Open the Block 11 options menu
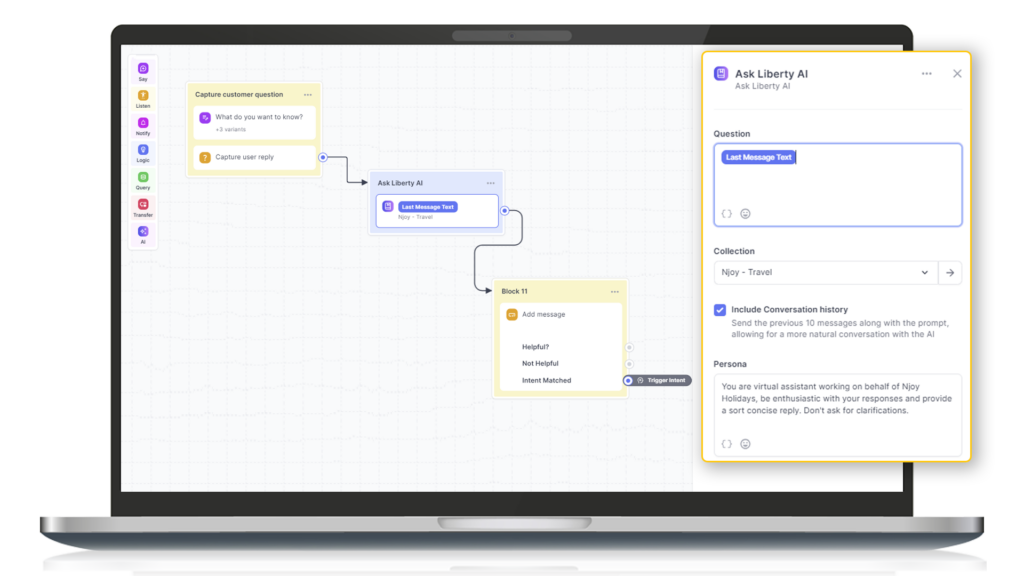 [615, 291]
